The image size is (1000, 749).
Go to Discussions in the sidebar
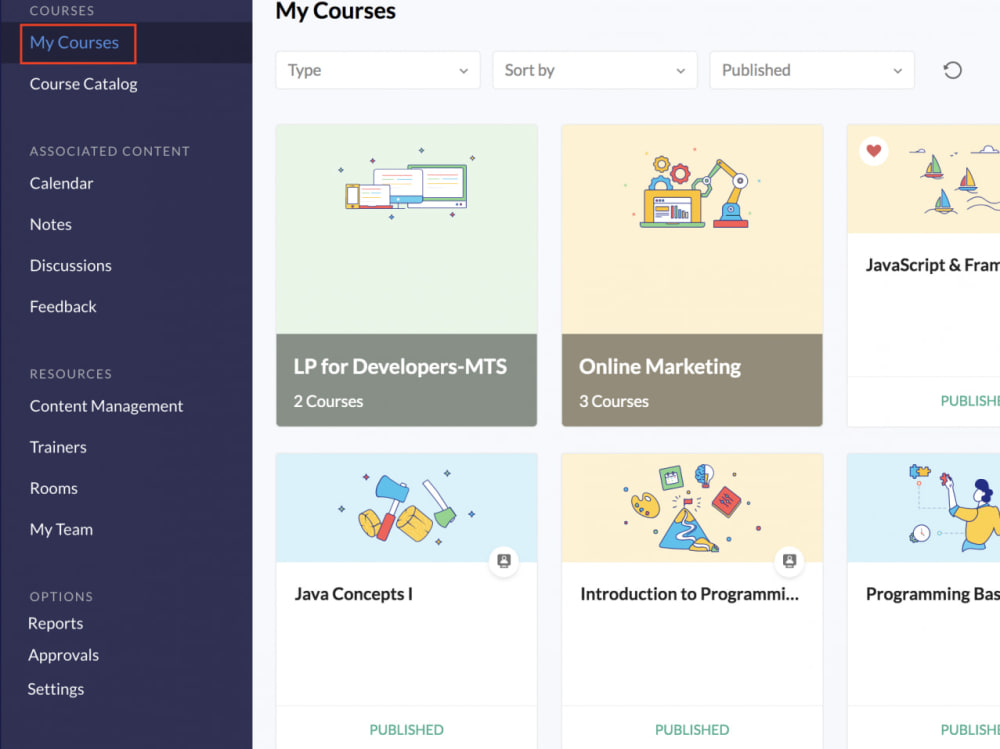pyautogui.click(x=70, y=265)
